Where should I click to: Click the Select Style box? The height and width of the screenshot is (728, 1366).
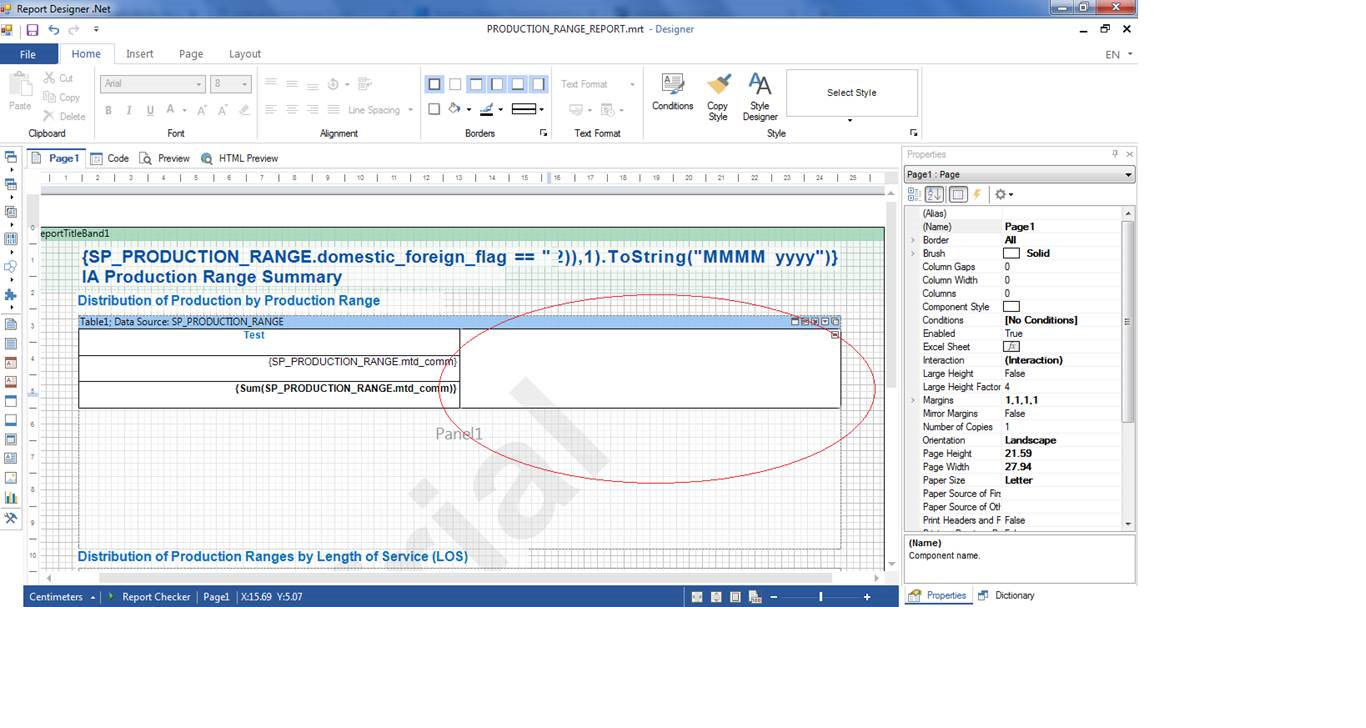[852, 93]
